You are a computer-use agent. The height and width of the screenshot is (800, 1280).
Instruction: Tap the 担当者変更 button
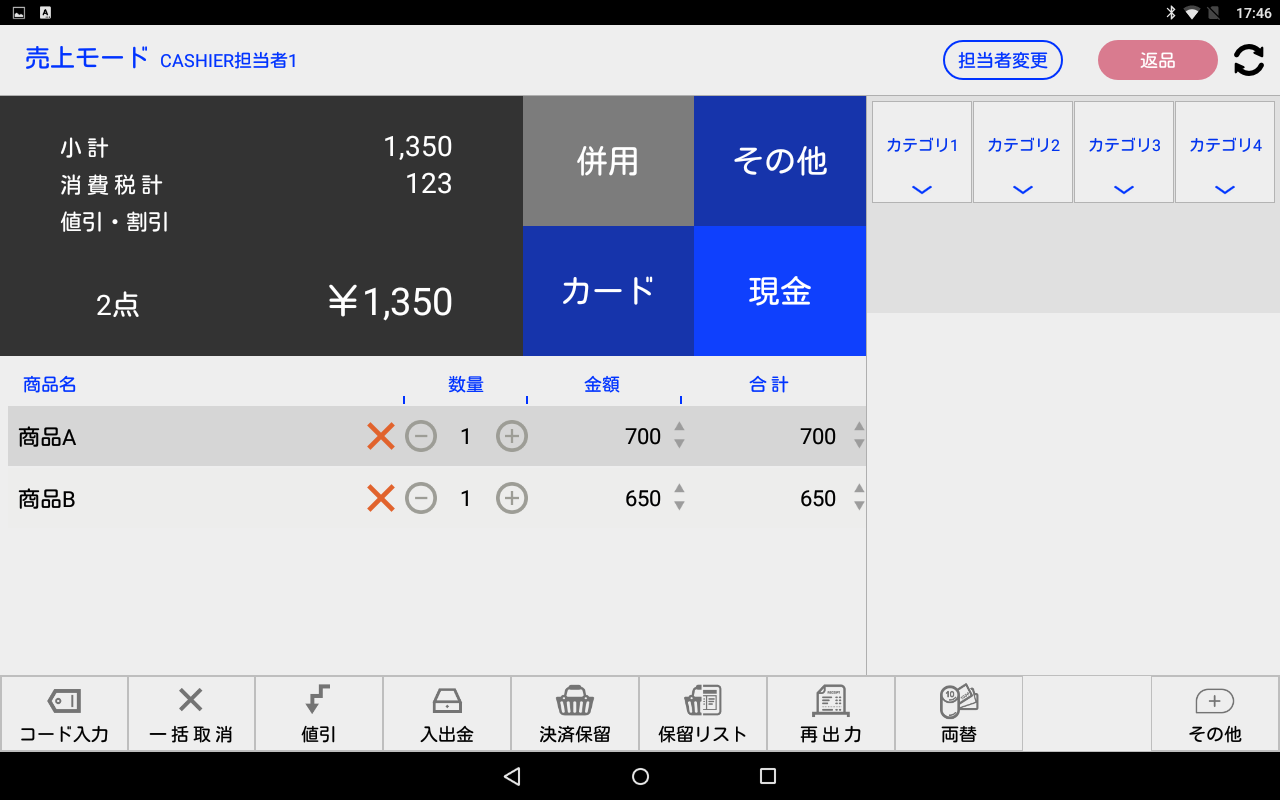[x=1003, y=60]
